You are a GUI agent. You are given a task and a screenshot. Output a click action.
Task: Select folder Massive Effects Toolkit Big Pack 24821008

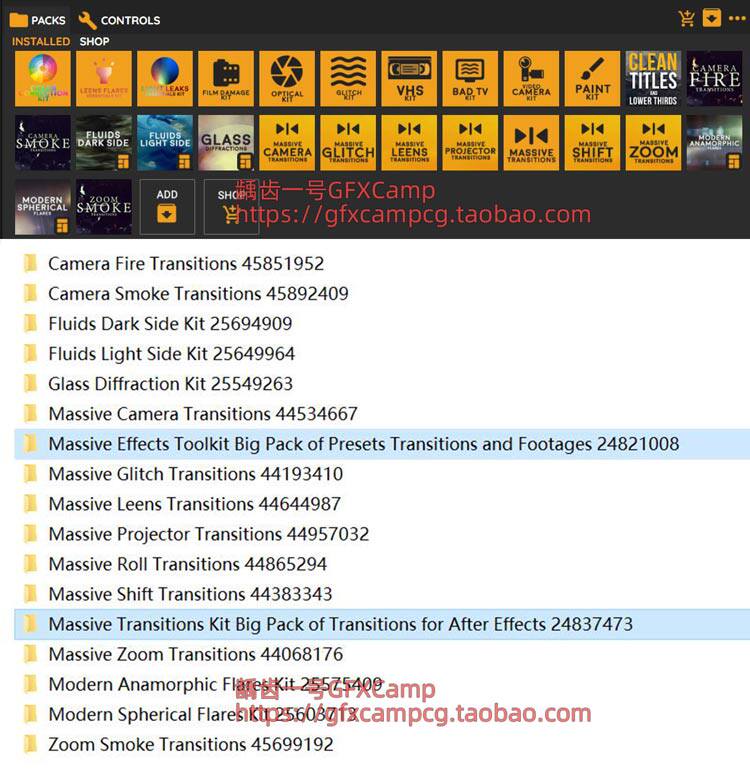tap(382, 444)
